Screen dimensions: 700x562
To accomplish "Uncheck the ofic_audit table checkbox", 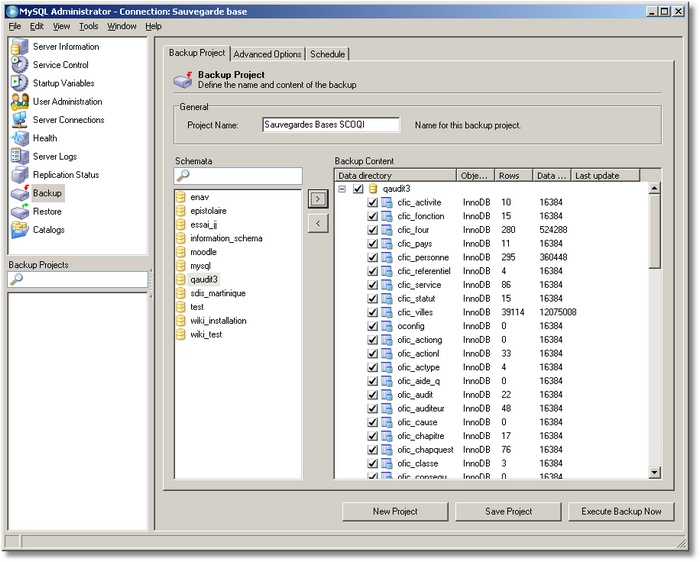I will (x=372, y=395).
